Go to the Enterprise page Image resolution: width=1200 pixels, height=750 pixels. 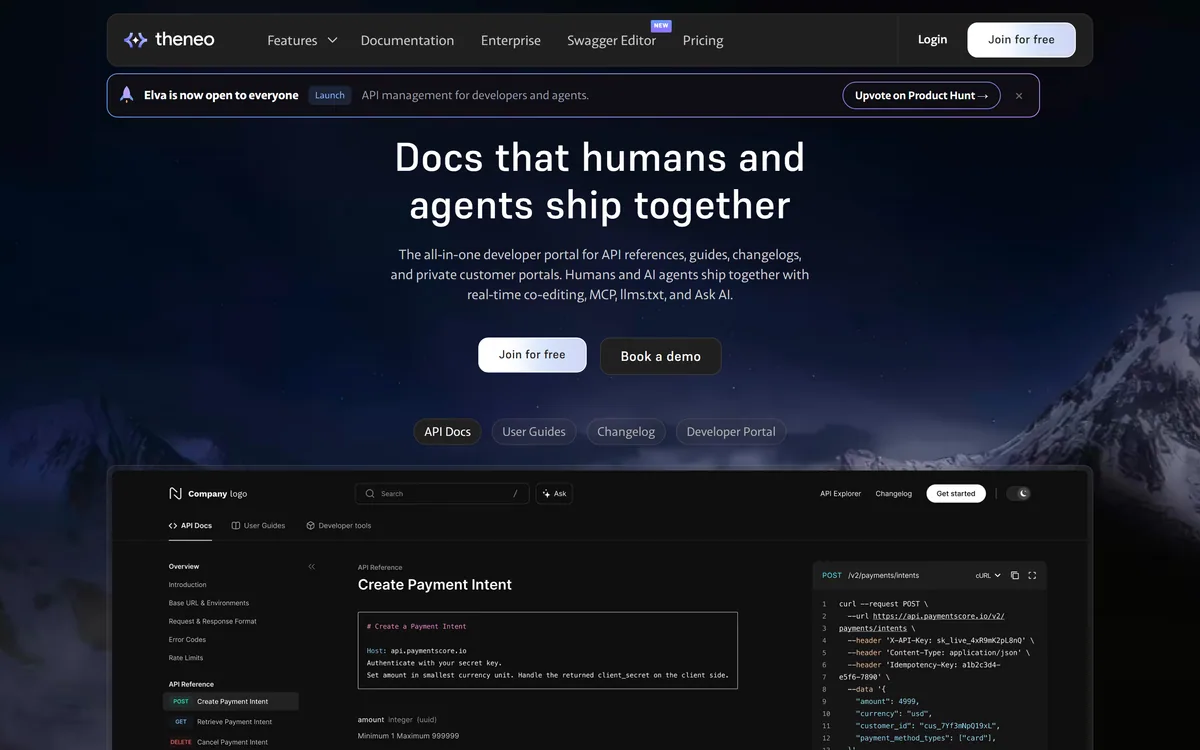tap(510, 41)
